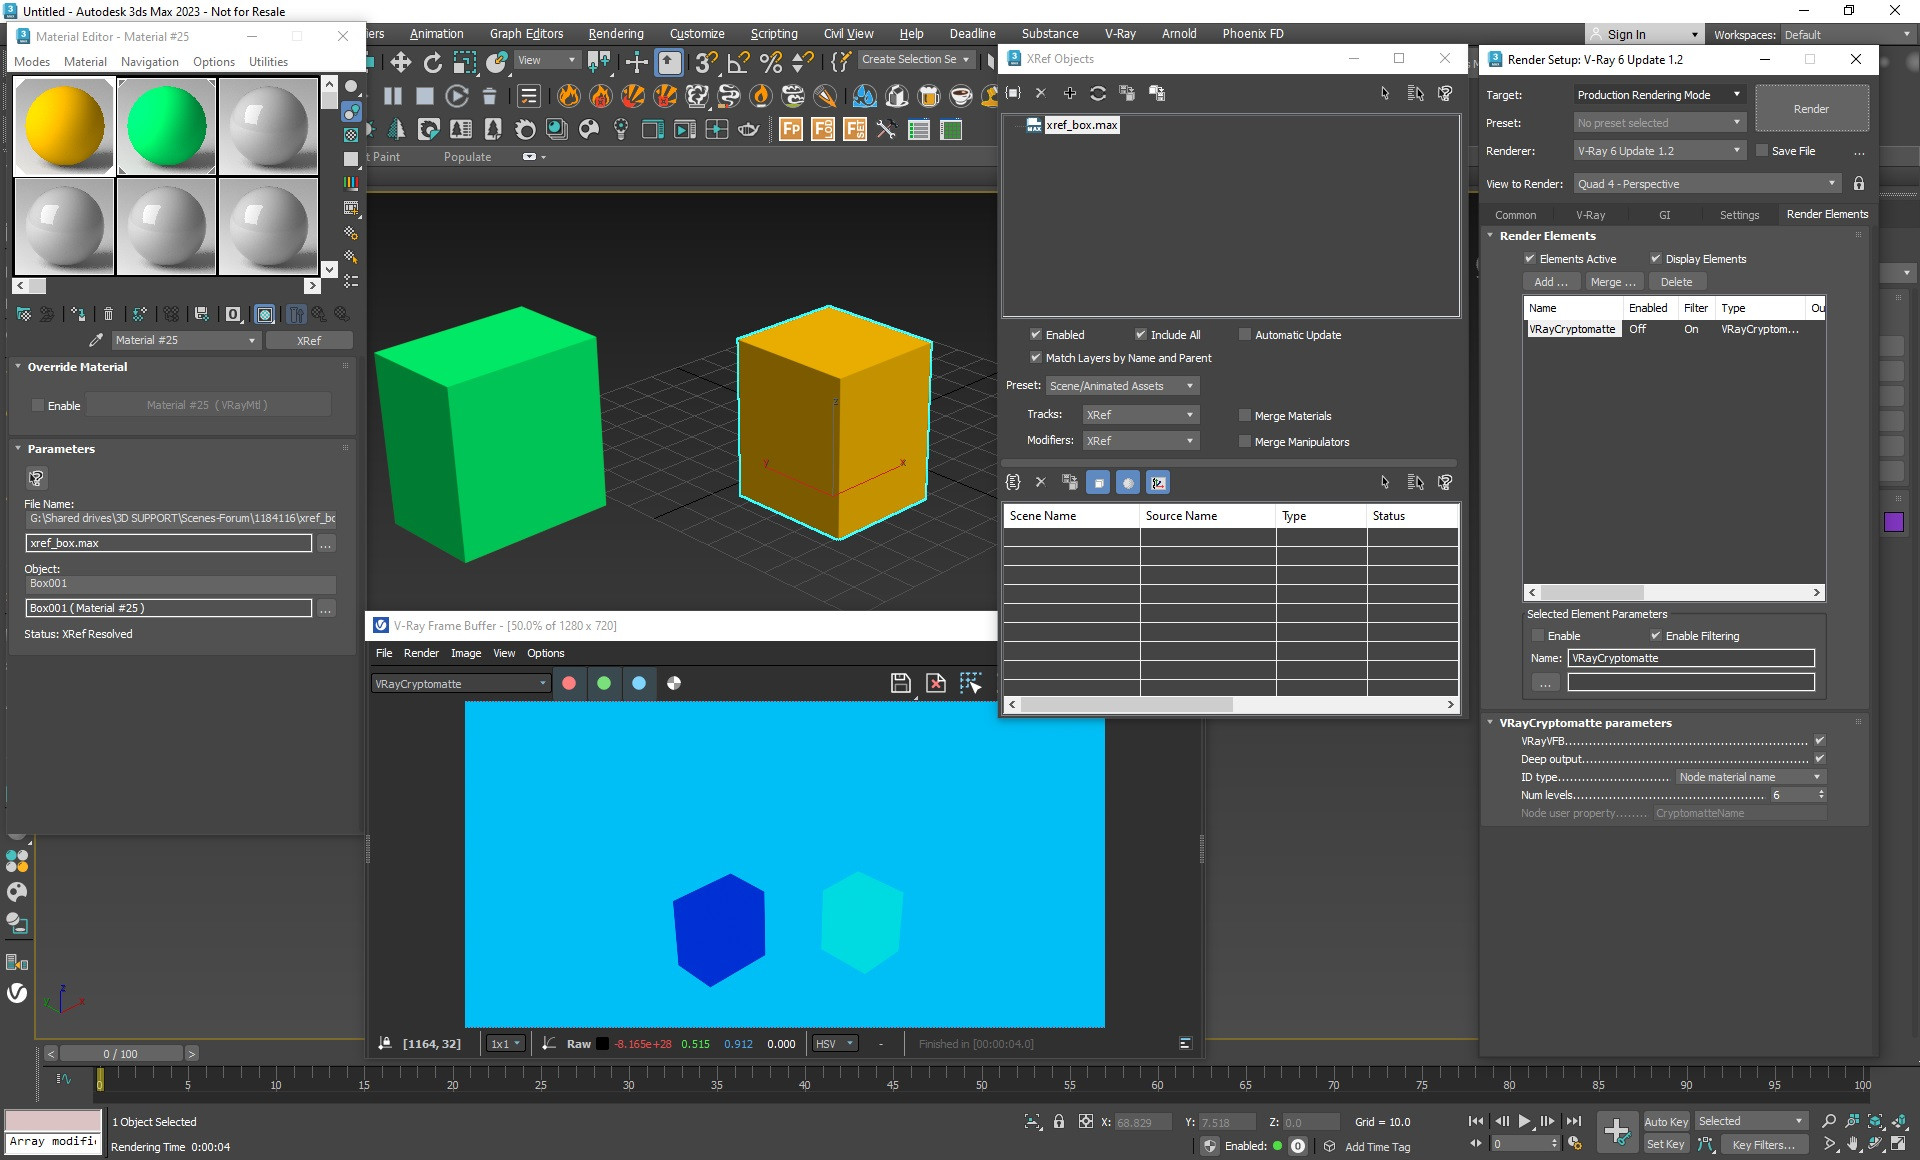Screen dimensions: 1920x1160
Task: Play animation in playback controls
Action: tap(1524, 1121)
